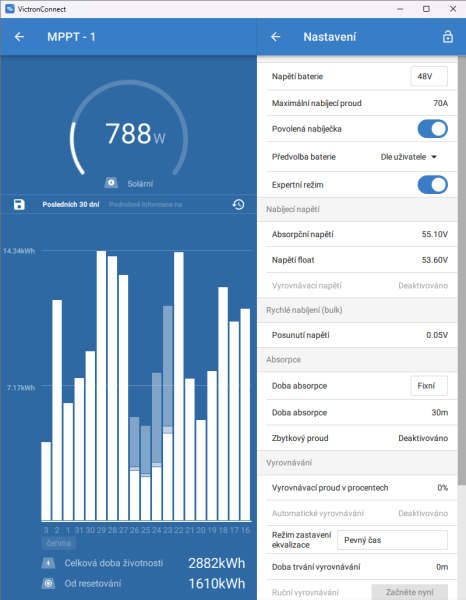Click the Začněte nyní button
Viewport: 466px width, 600px height.
click(x=409, y=592)
